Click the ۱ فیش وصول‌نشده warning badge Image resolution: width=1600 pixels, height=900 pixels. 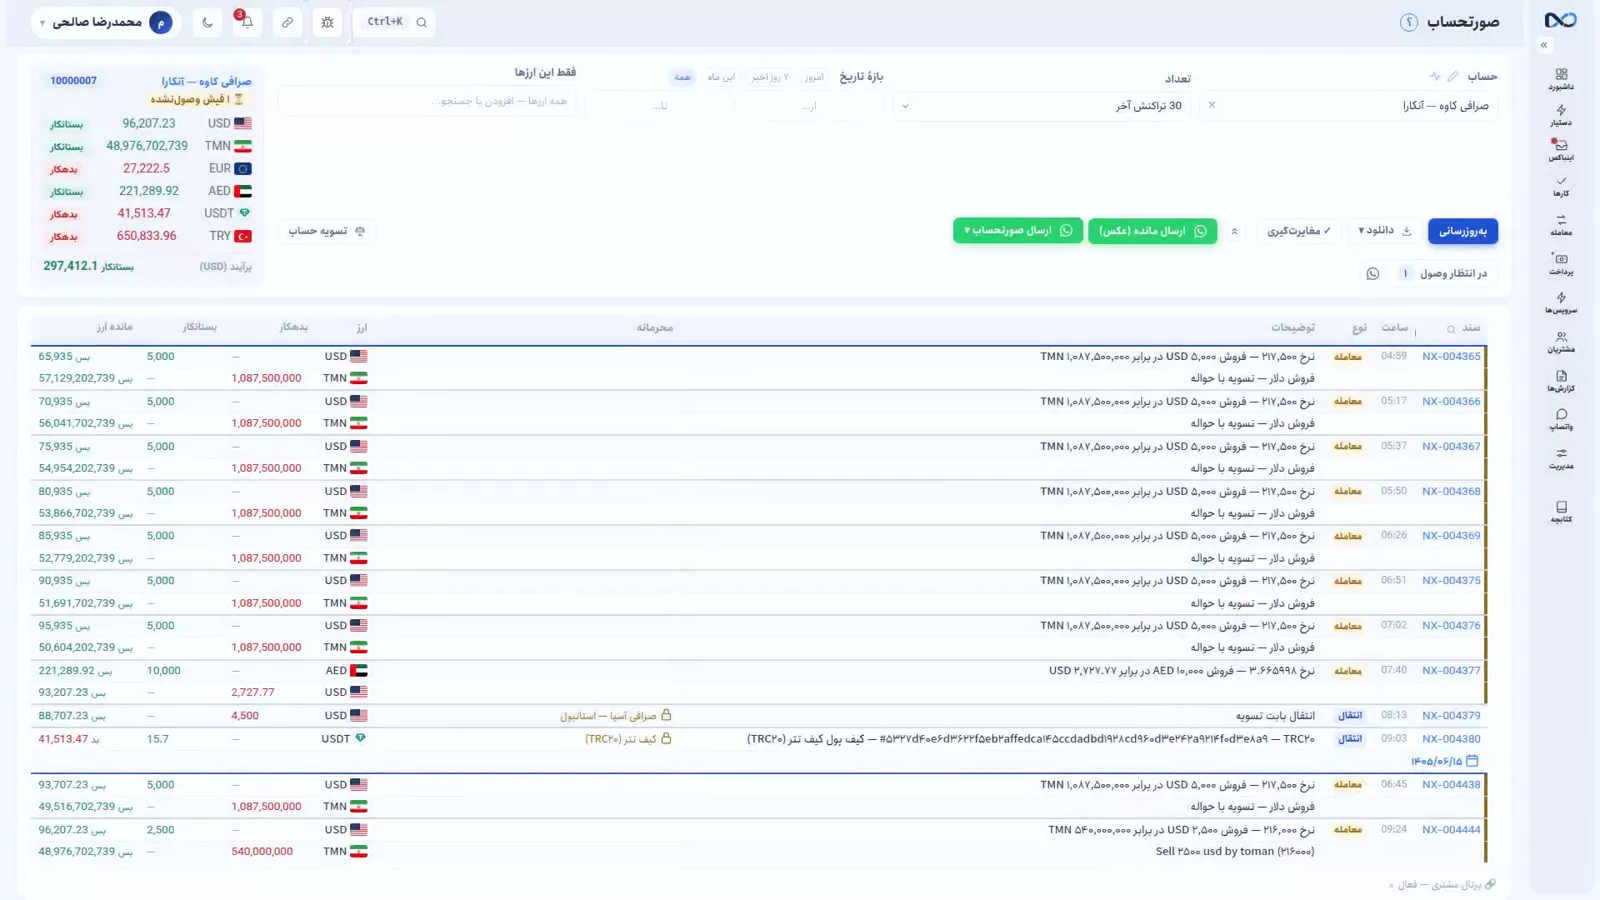[197, 99]
